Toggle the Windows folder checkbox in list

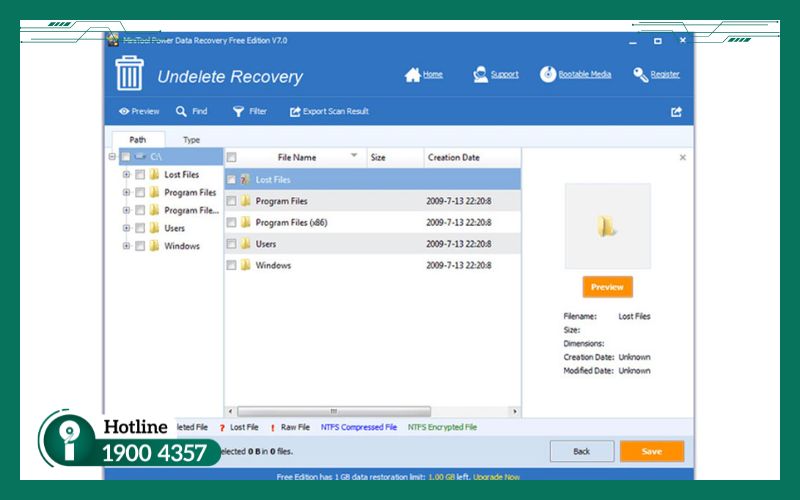232,266
